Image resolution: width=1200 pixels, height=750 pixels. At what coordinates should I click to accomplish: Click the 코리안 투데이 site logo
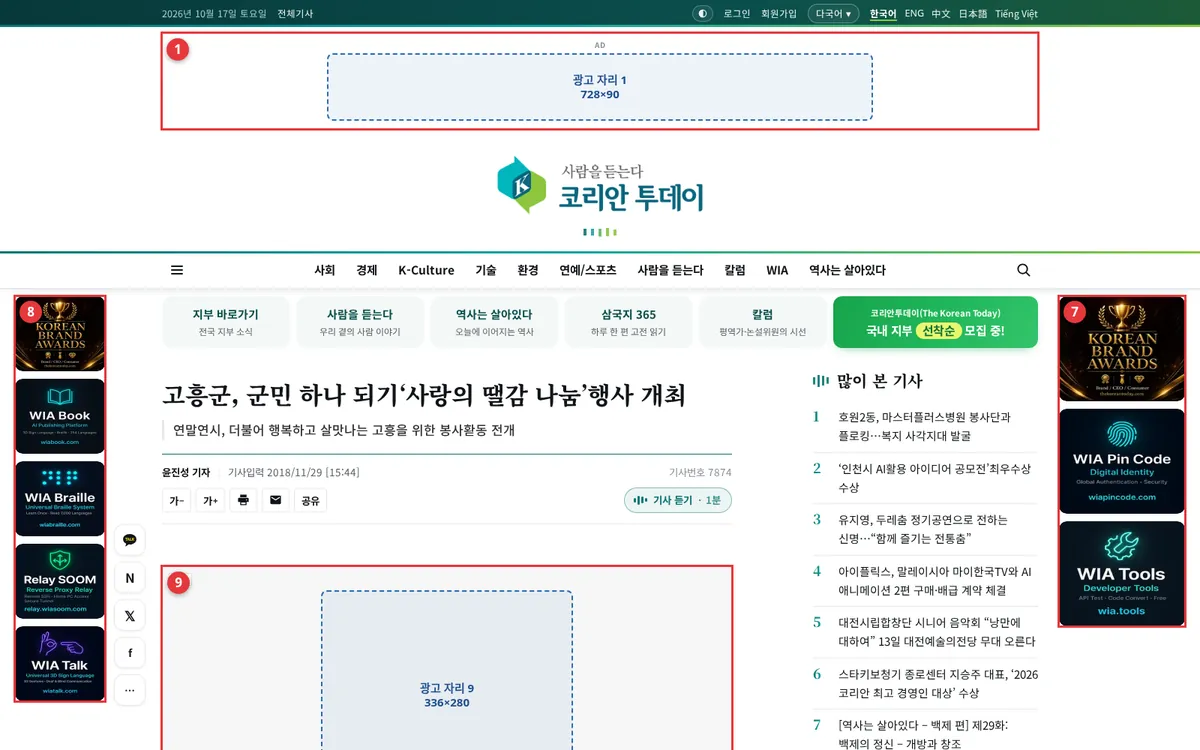pos(600,186)
